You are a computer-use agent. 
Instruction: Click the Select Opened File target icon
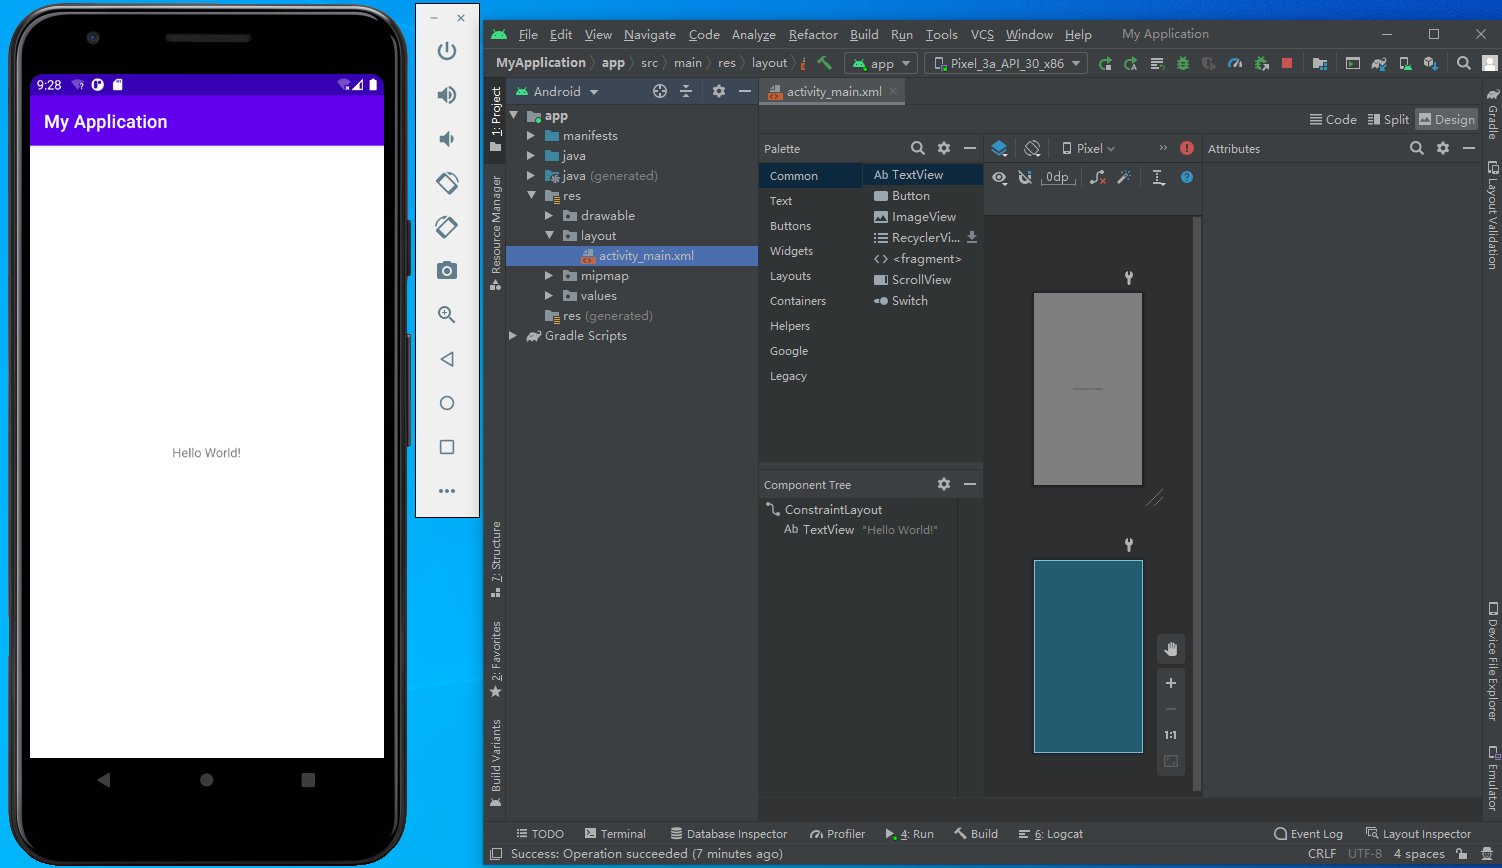660,91
